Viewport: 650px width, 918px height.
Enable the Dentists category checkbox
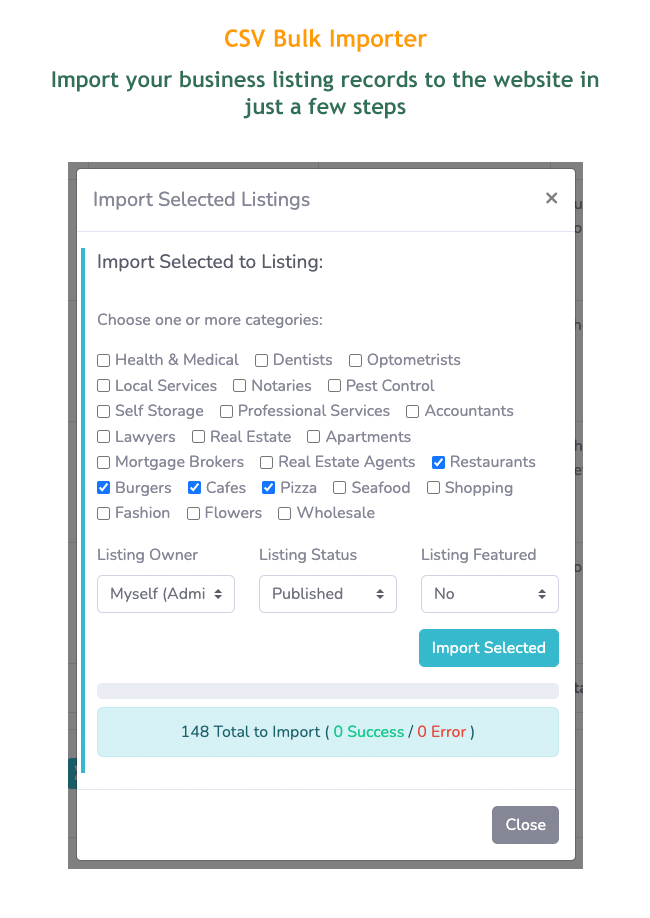tap(262, 360)
